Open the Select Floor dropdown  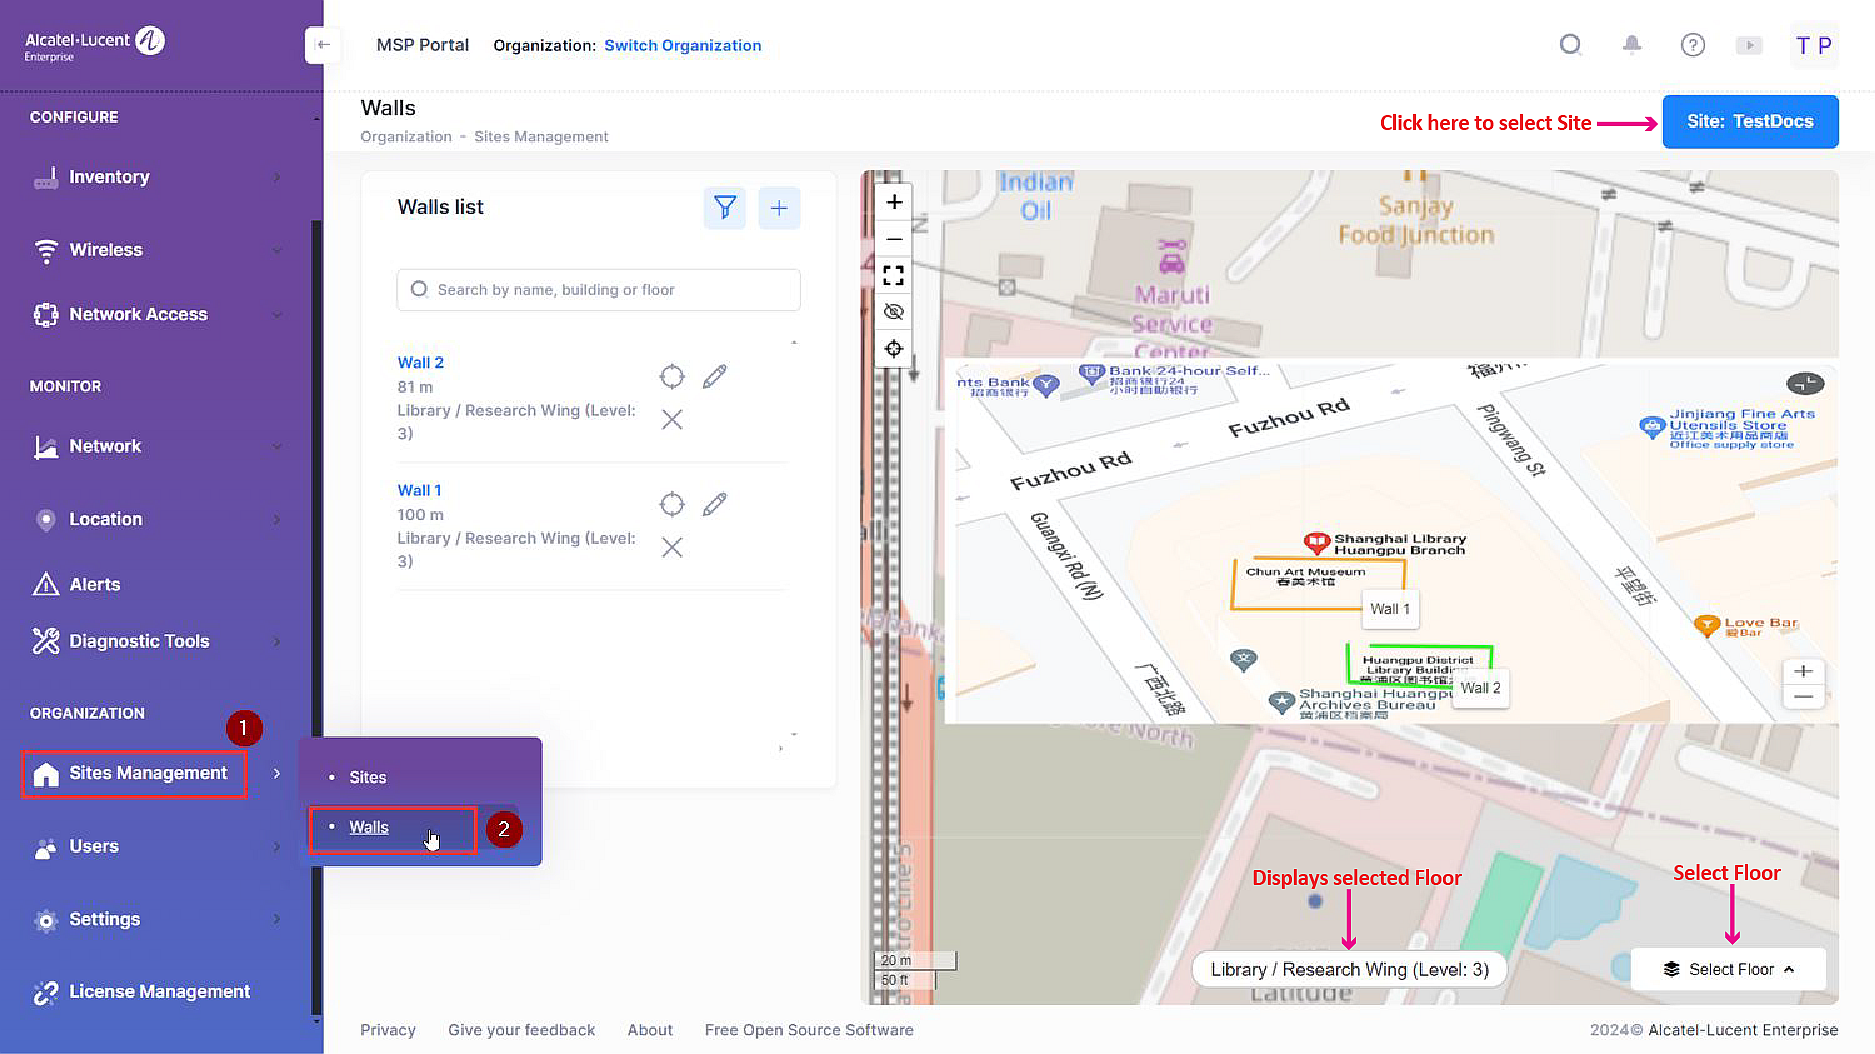click(1728, 969)
